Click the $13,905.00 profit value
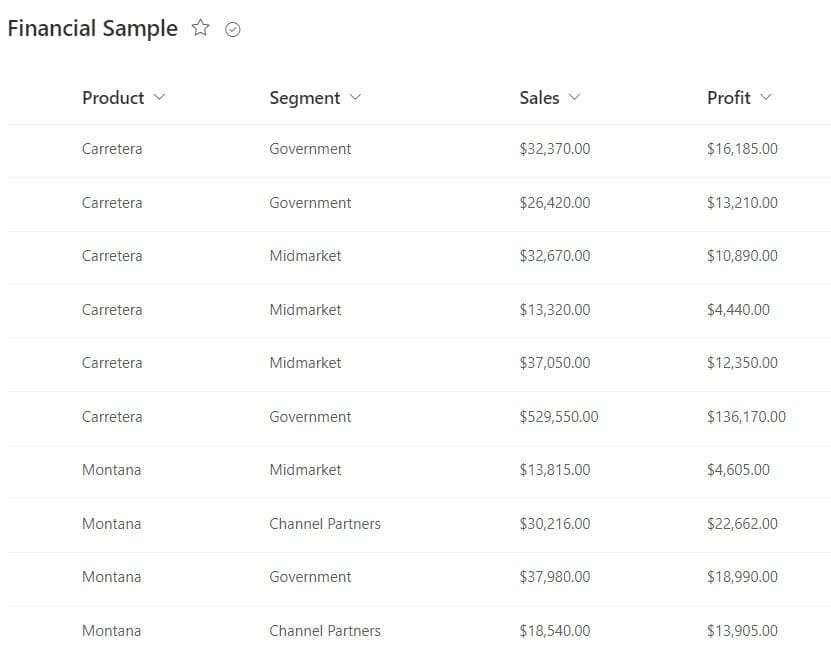 click(x=742, y=631)
